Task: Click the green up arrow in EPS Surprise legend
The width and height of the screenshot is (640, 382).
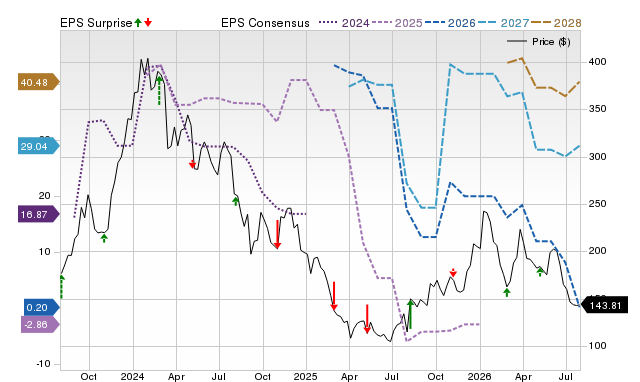Action: point(138,22)
